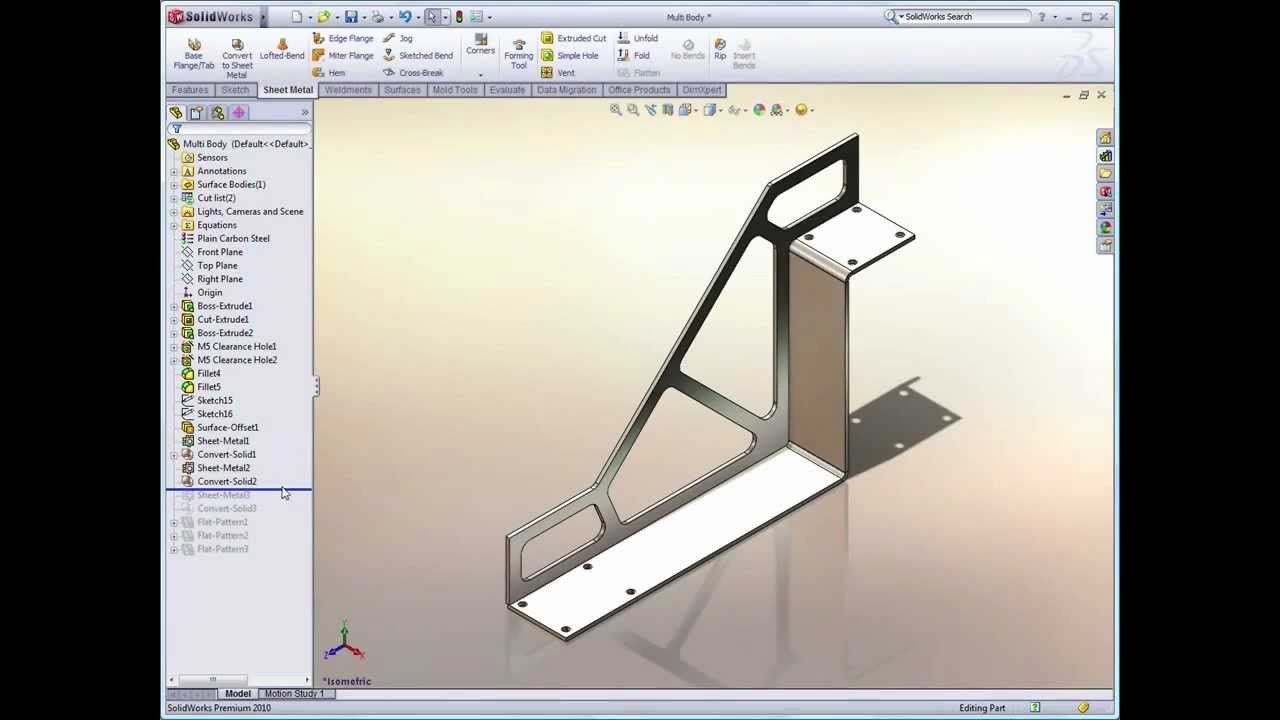This screenshot has width=1280, height=720.
Task: Open the Corners dropdown arrow
Action: point(480,74)
